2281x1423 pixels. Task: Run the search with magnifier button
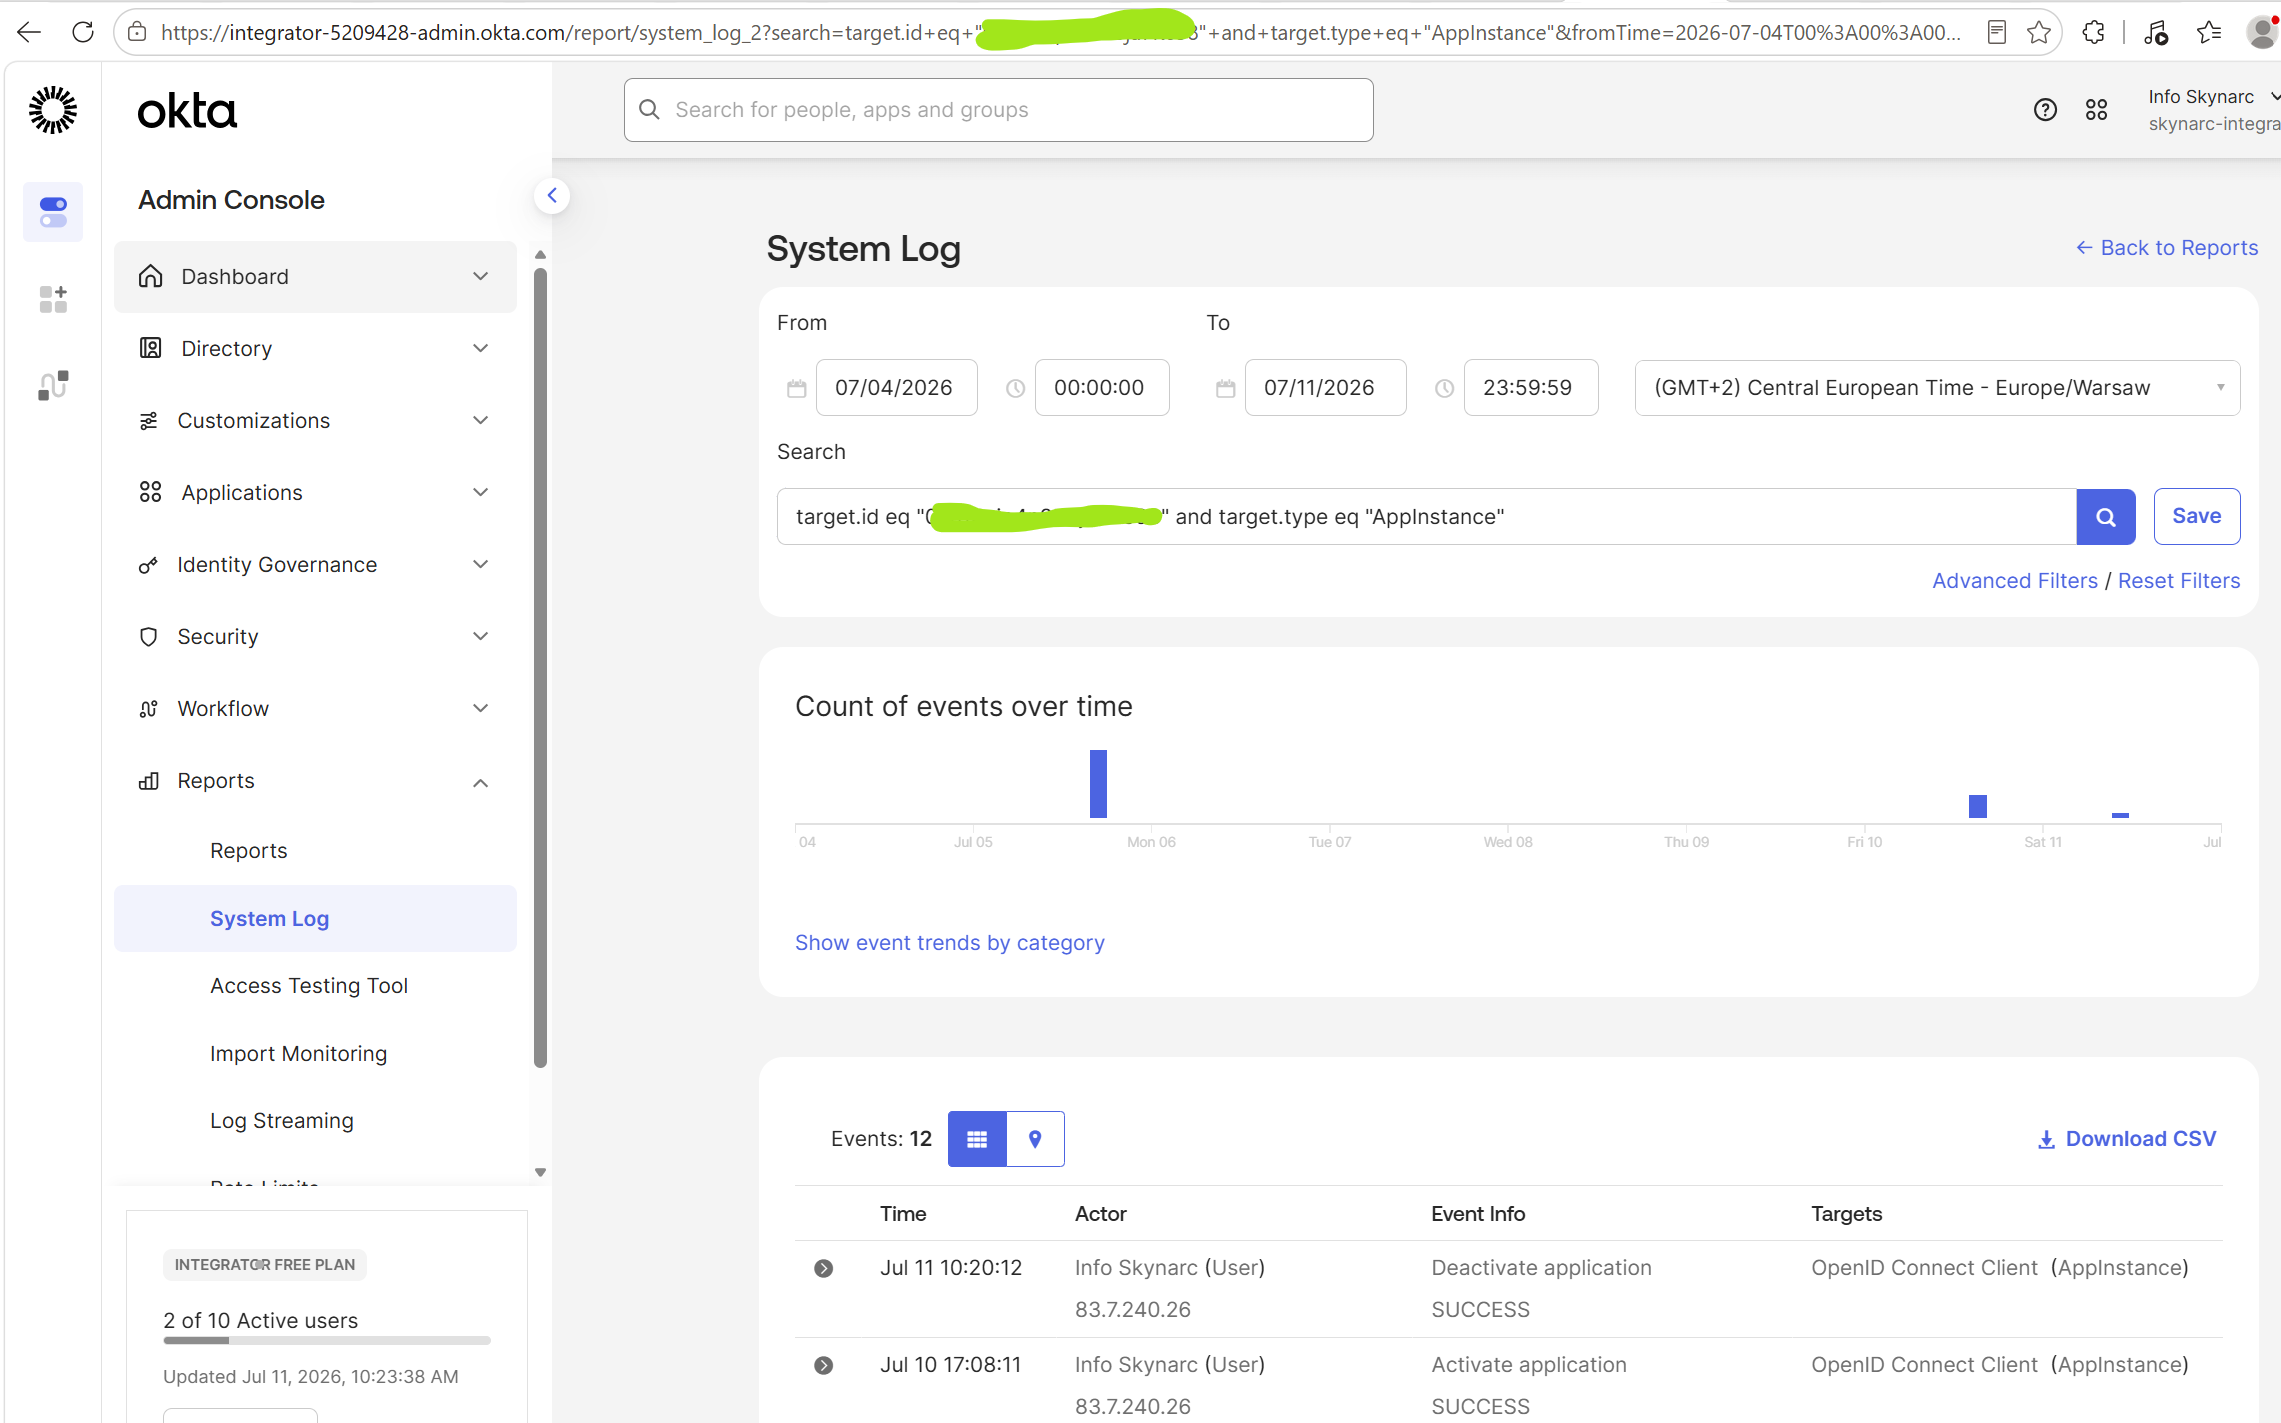tap(2106, 517)
